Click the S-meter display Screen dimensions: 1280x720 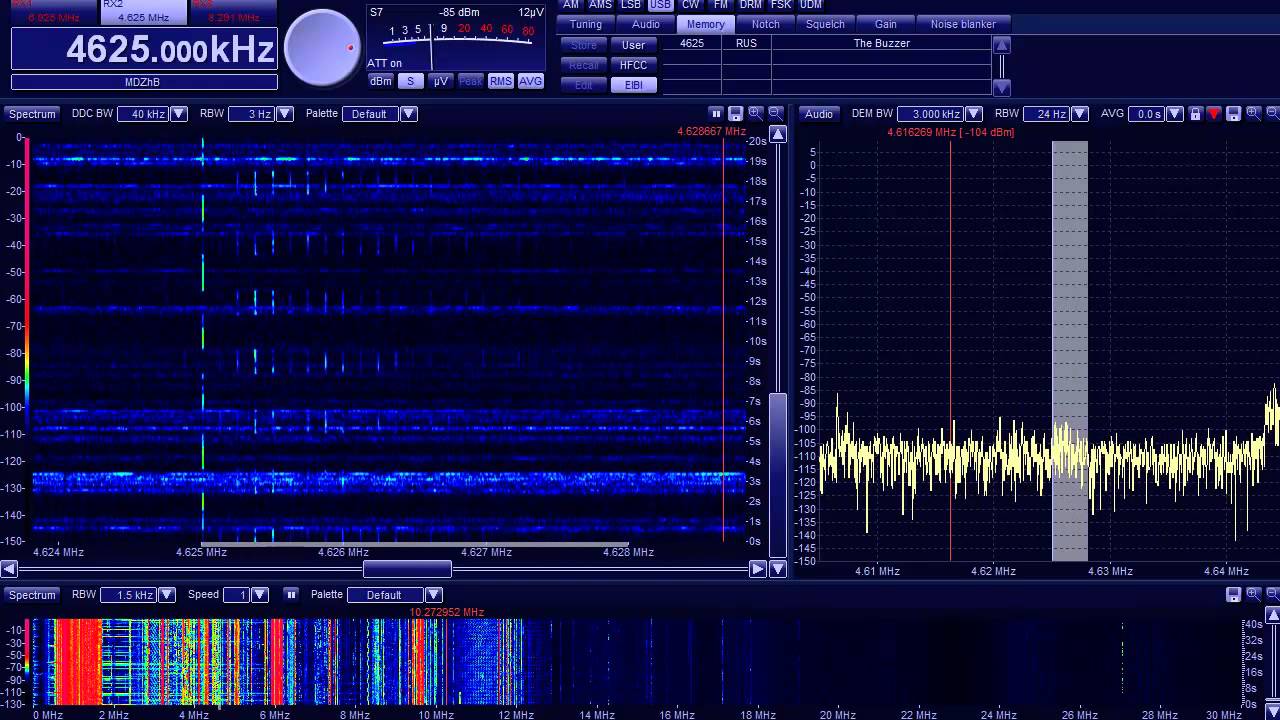(x=455, y=37)
